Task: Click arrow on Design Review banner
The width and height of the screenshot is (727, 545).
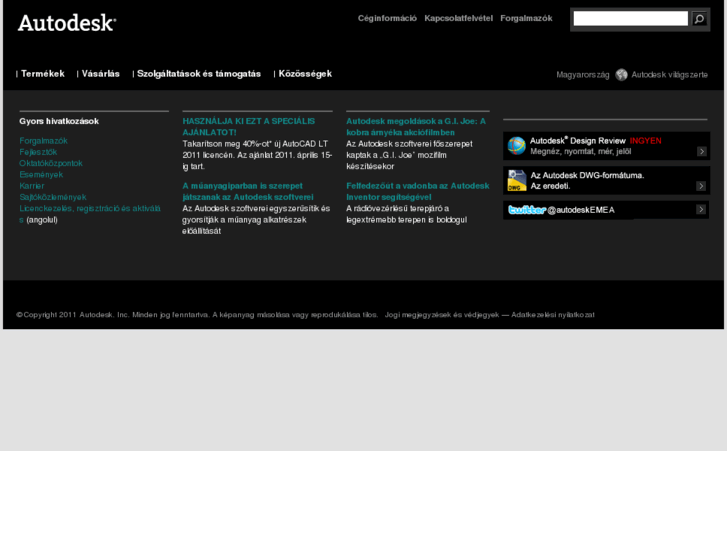Action: click(x=701, y=151)
